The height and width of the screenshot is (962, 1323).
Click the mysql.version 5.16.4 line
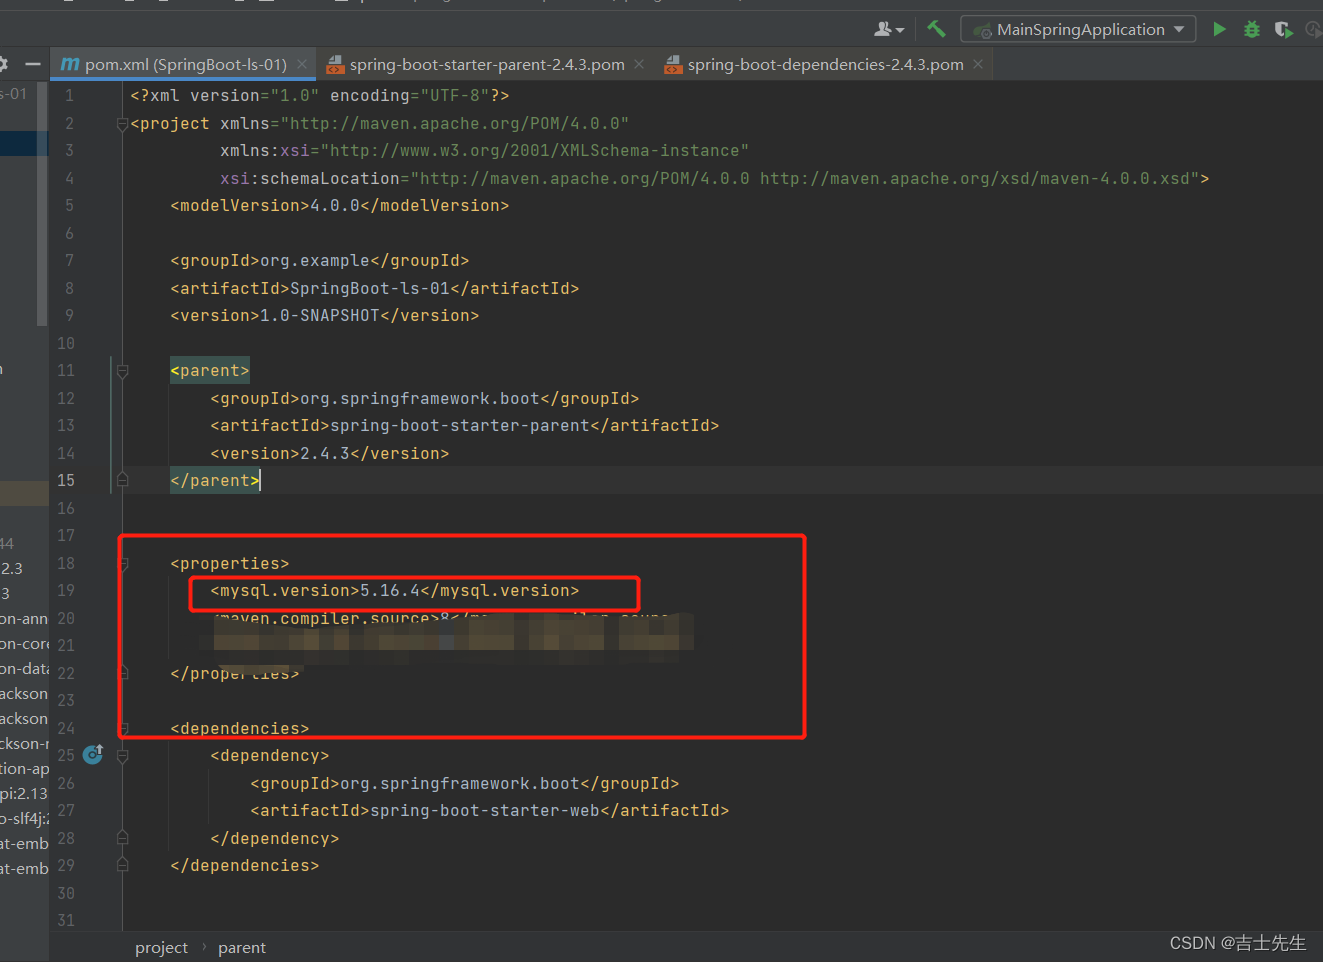[394, 591]
